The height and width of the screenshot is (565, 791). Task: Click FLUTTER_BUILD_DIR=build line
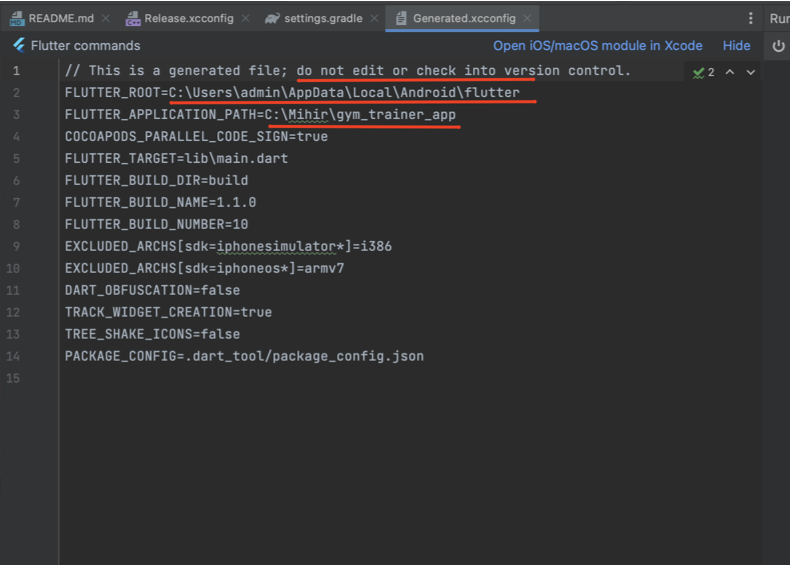(156, 180)
